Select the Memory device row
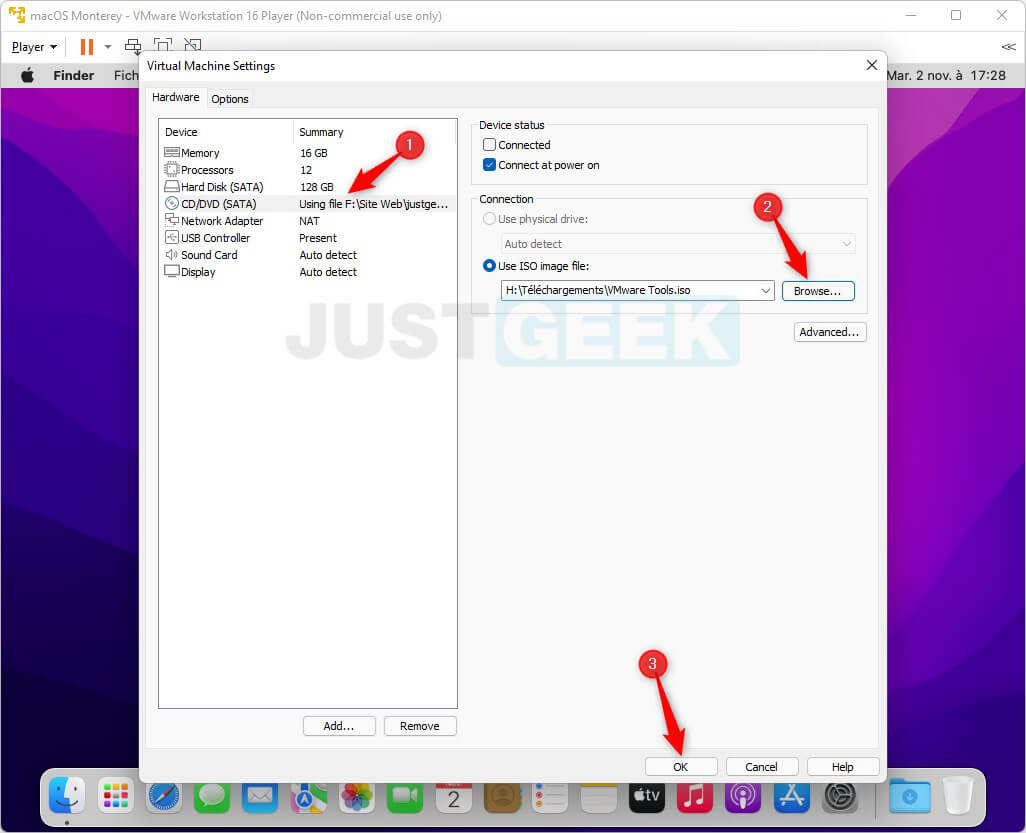 point(308,152)
